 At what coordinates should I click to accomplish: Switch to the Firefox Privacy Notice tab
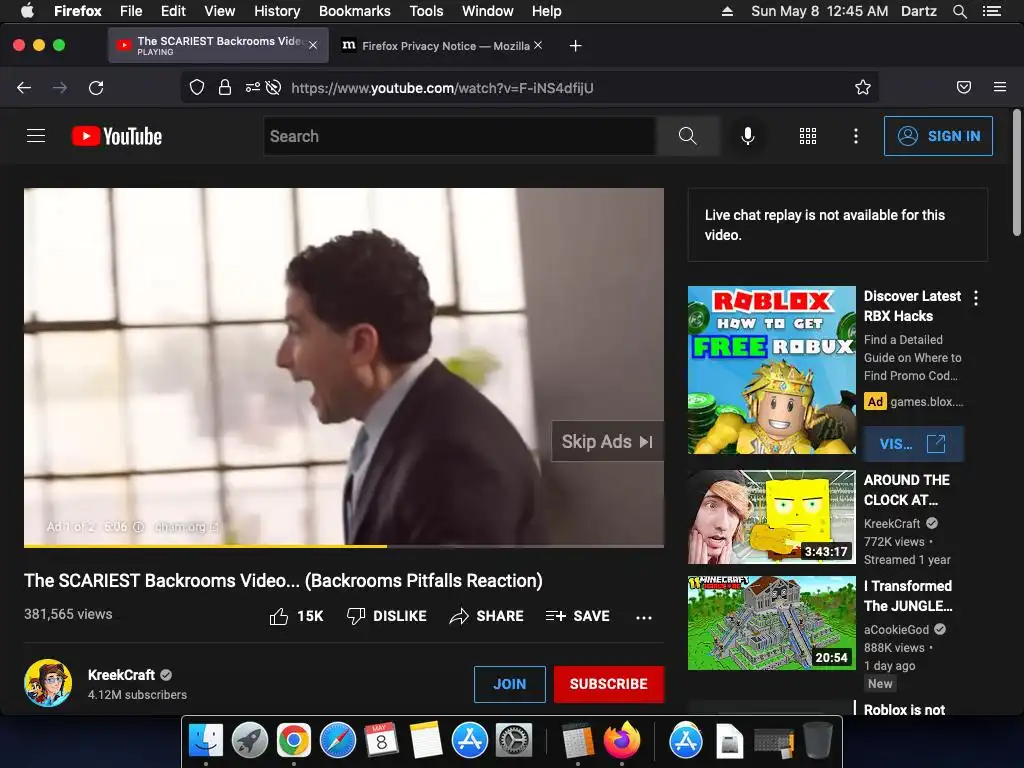443,46
